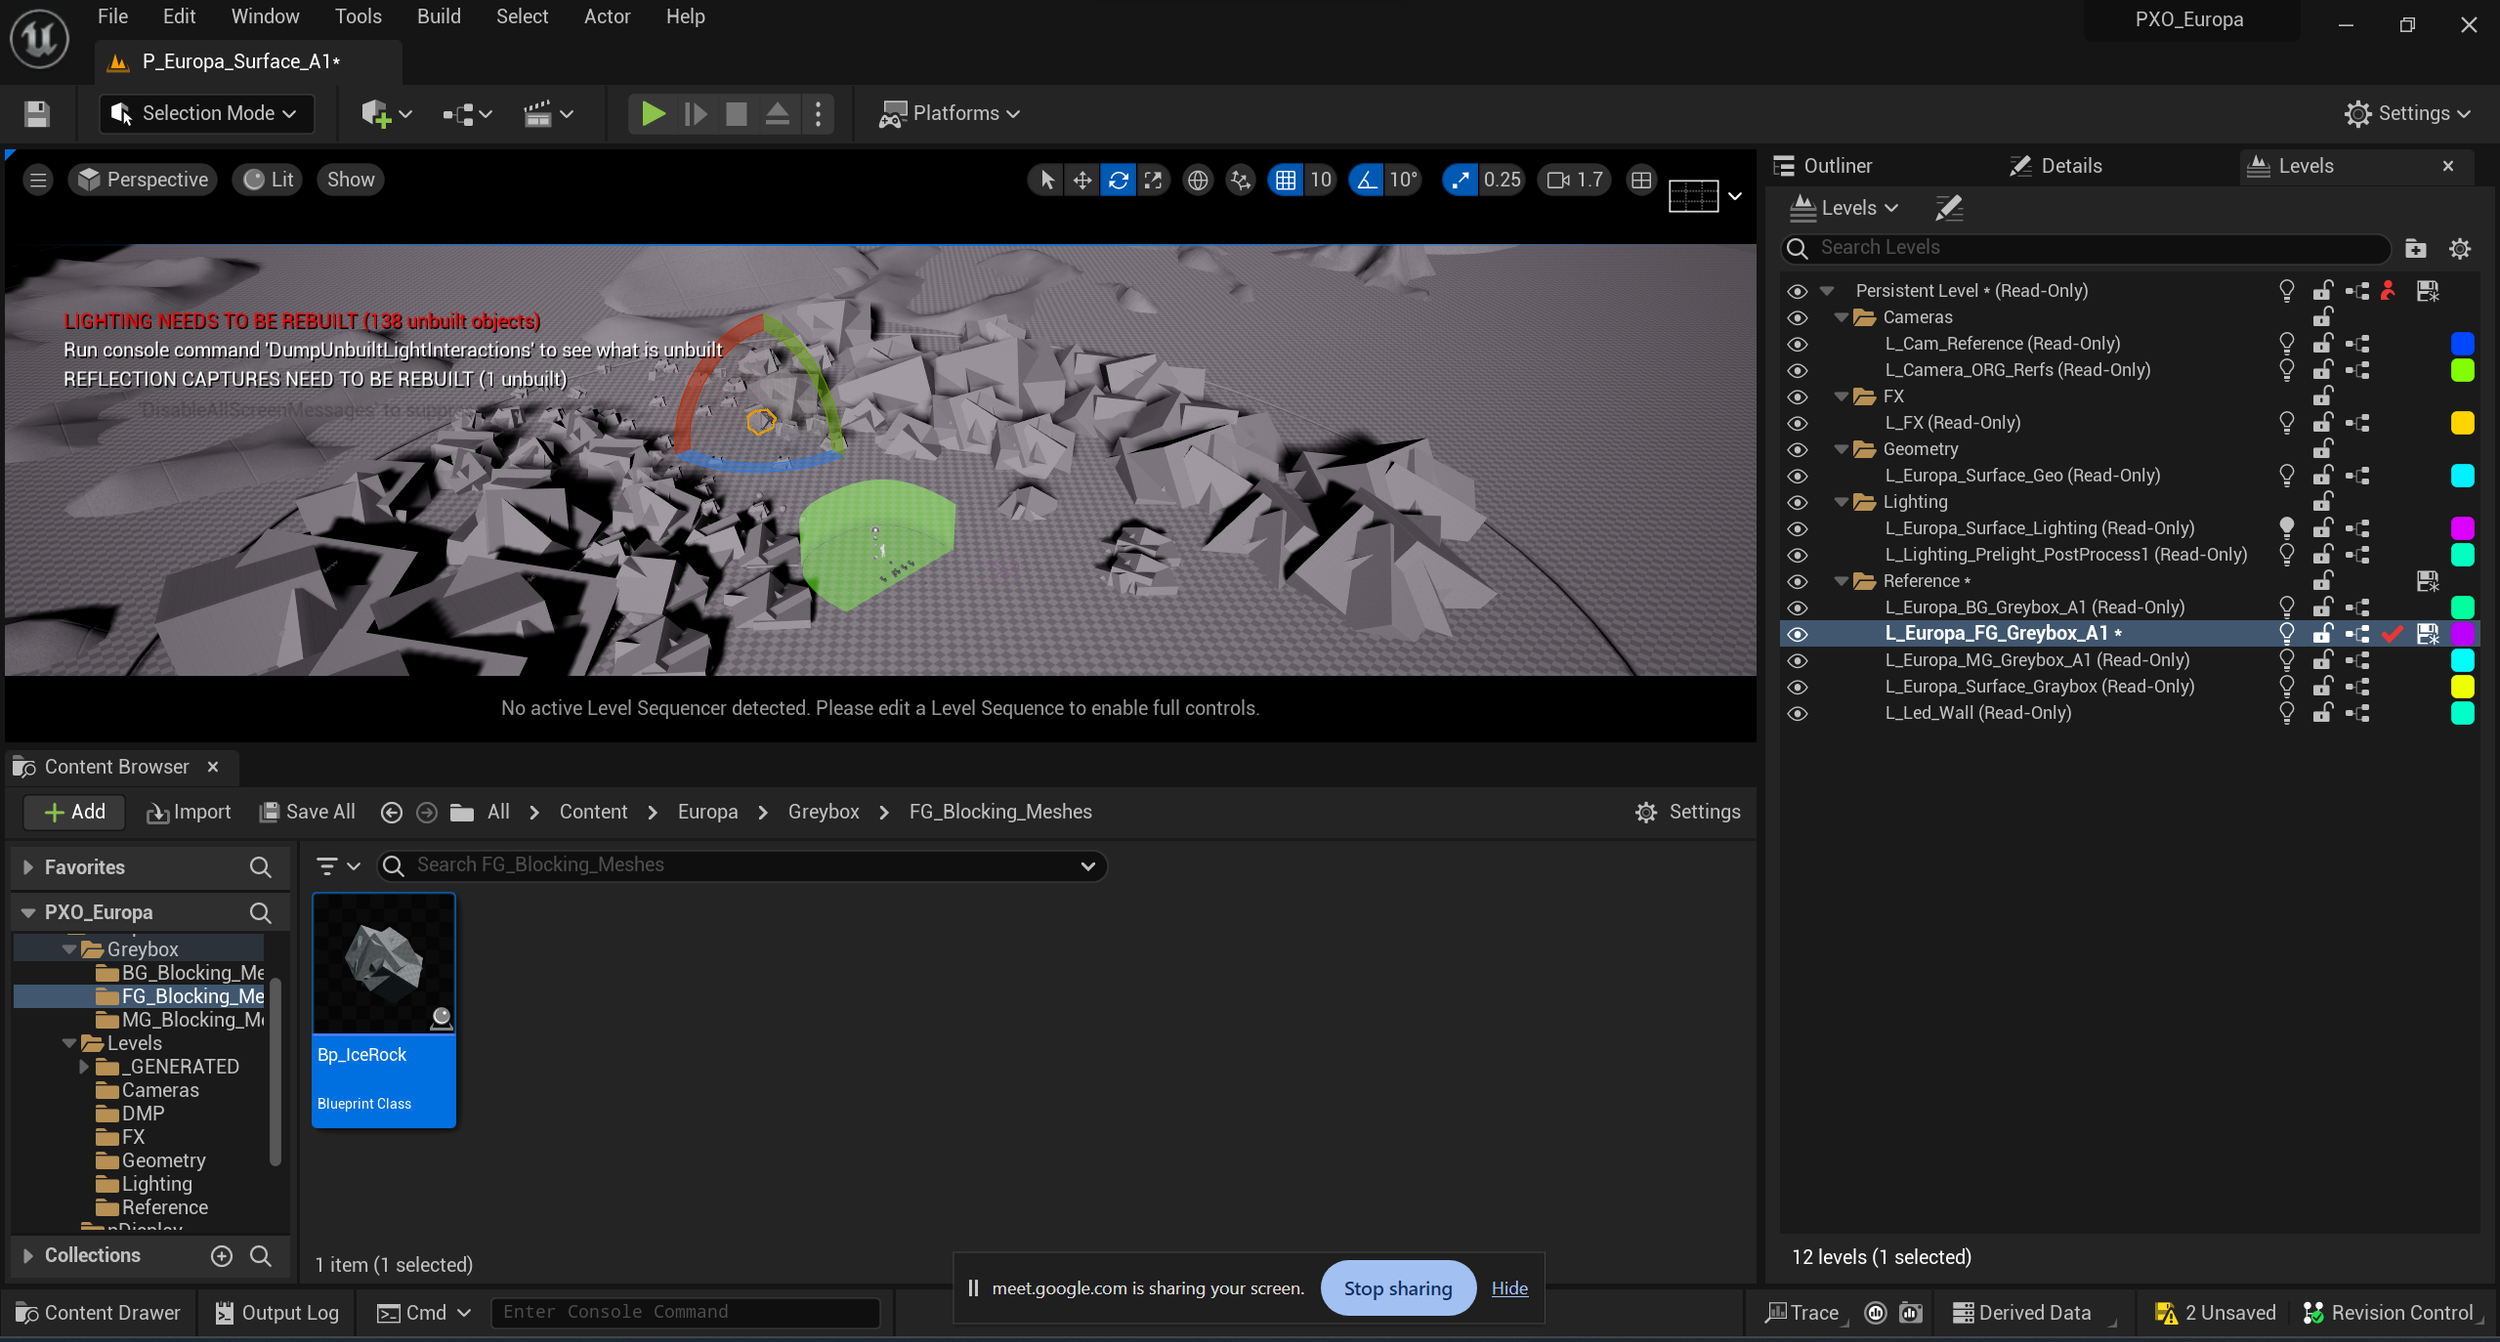2500x1342 pixels.
Task: Collapse the Lighting folder in Levels
Action: [1841, 502]
